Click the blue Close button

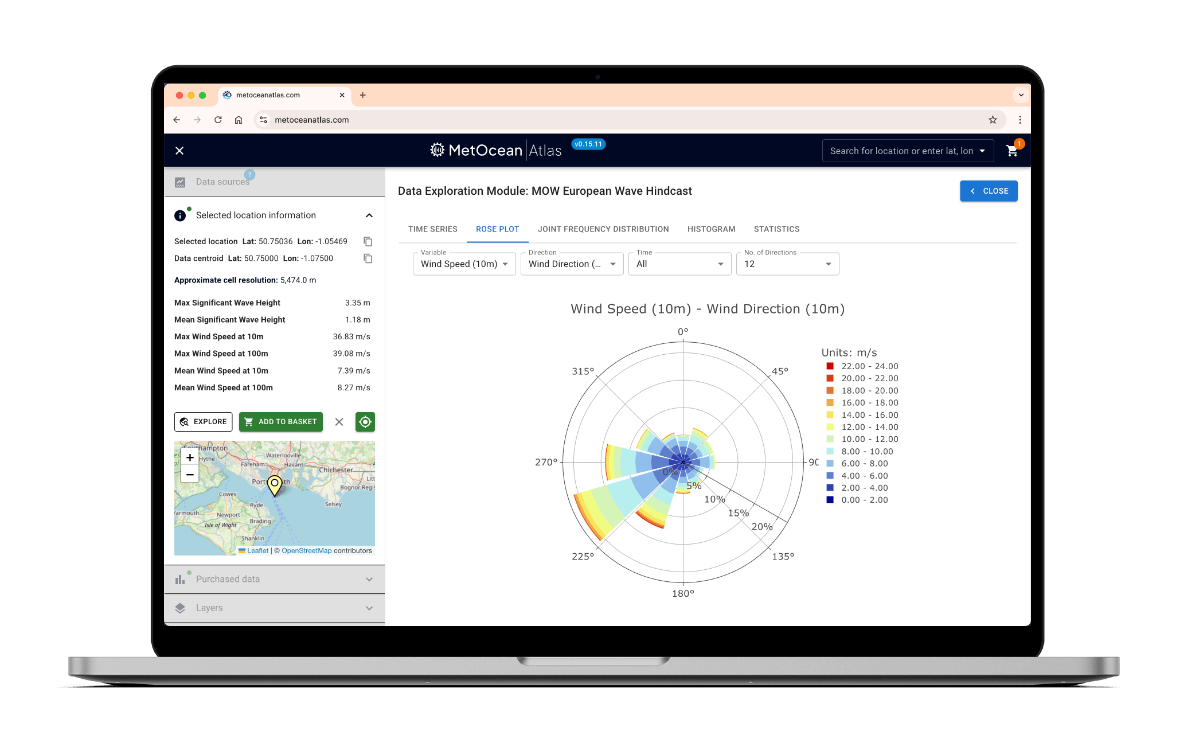click(x=988, y=191)
